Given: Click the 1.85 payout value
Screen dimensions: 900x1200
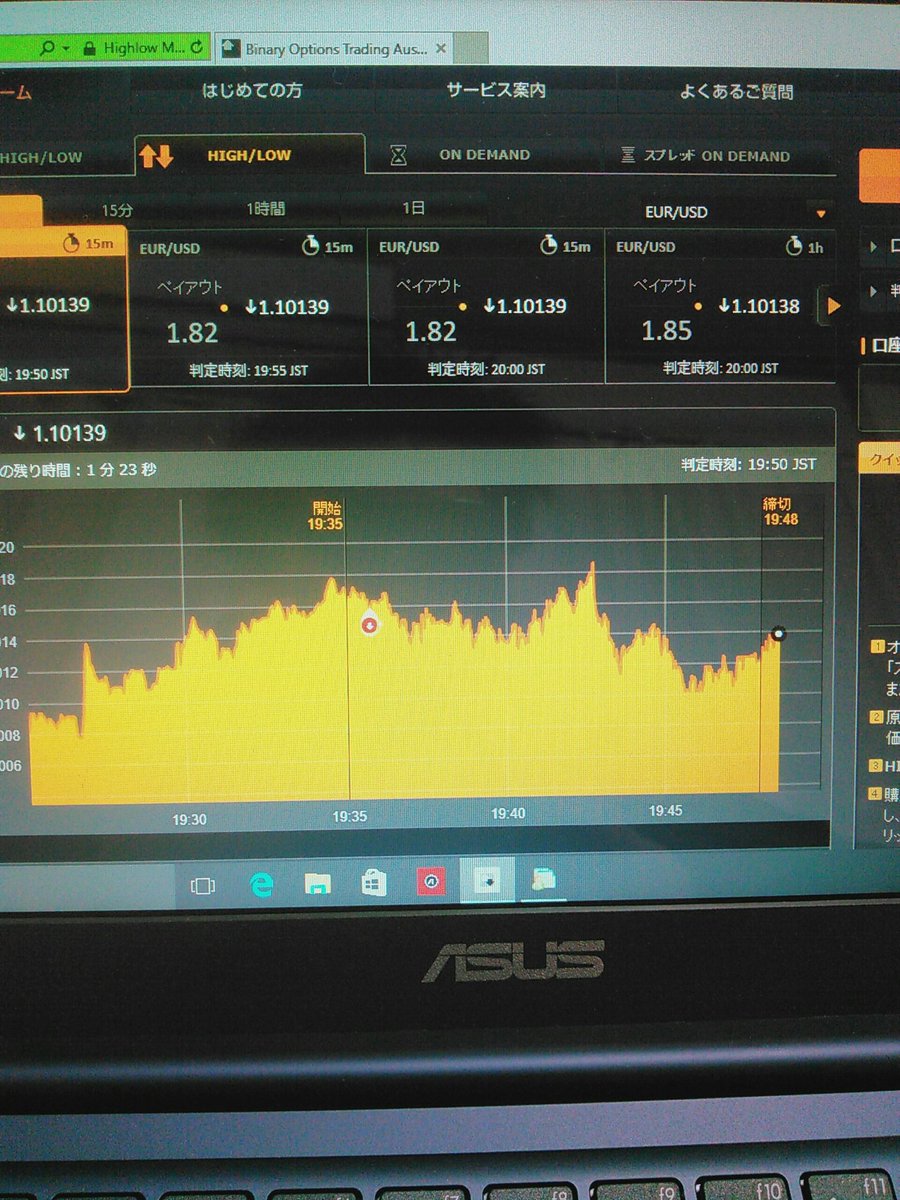Looking at the screenshot, I should [666, 331].
